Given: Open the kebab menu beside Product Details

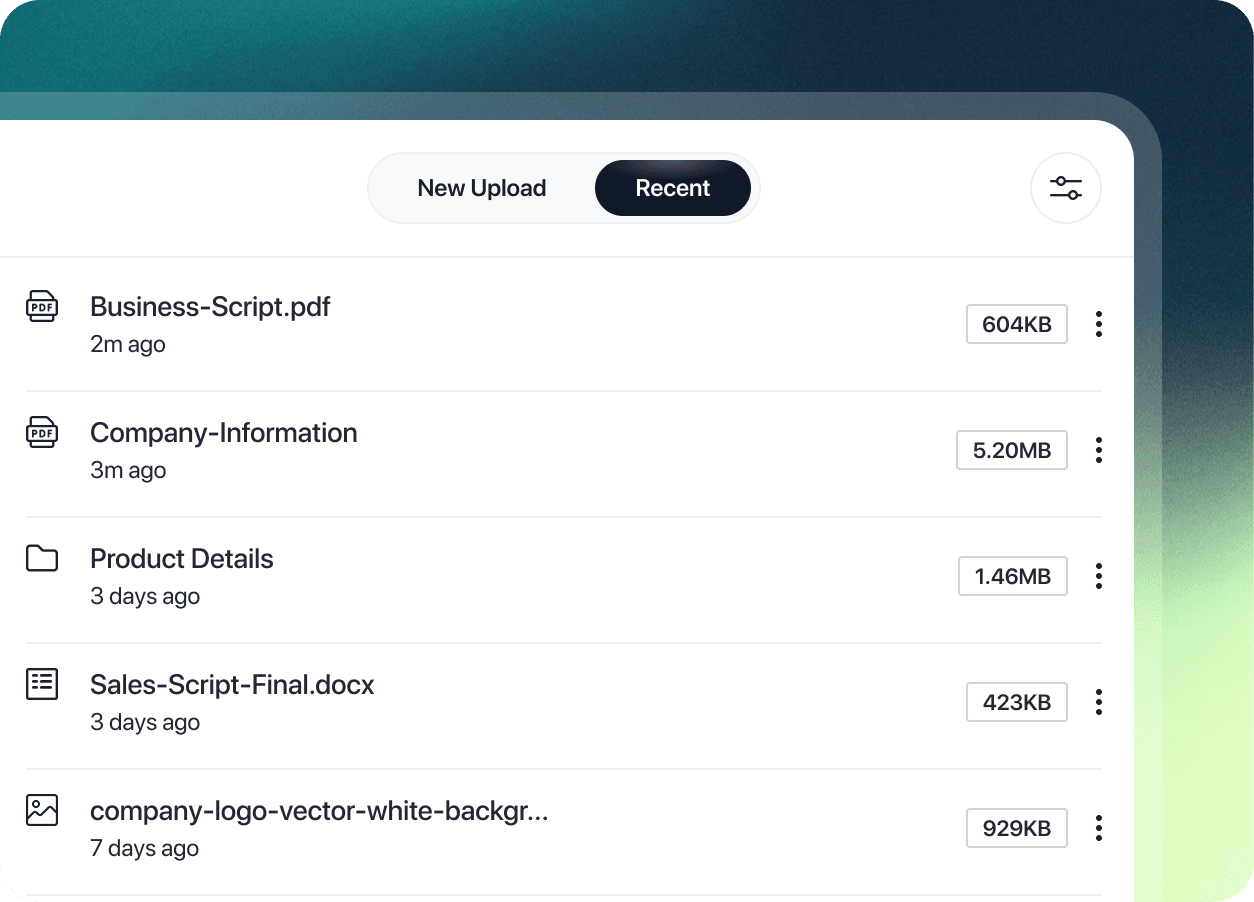Looking at the screenshot, I should pyautogui.click(x=1098, y=576).
